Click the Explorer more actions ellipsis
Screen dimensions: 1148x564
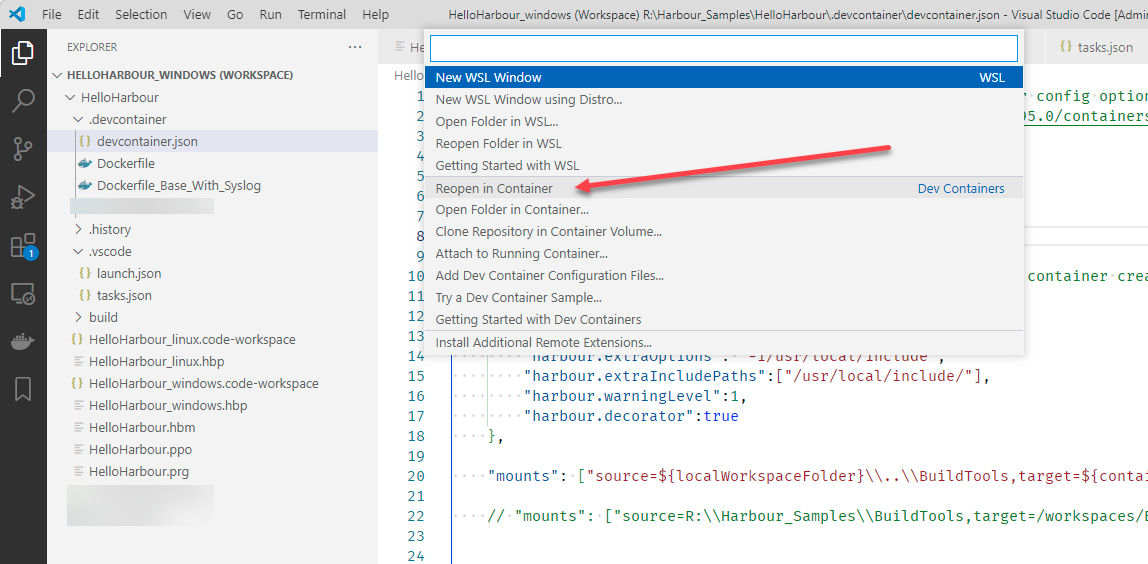pos(355,47)
